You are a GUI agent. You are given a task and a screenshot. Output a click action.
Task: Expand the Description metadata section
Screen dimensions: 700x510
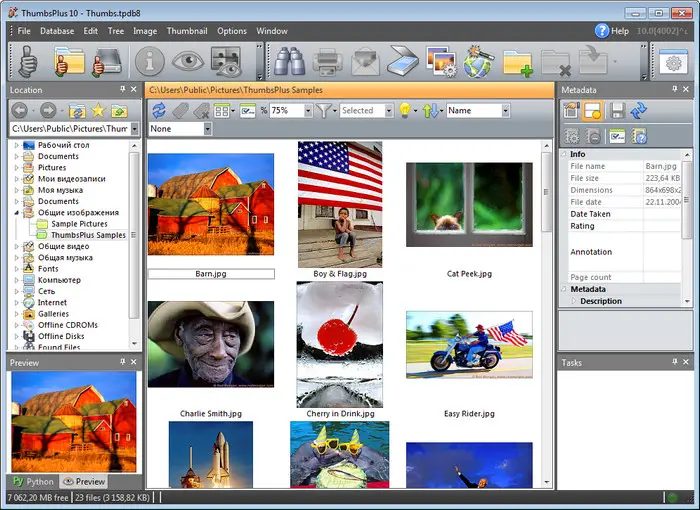coord(574,301)
